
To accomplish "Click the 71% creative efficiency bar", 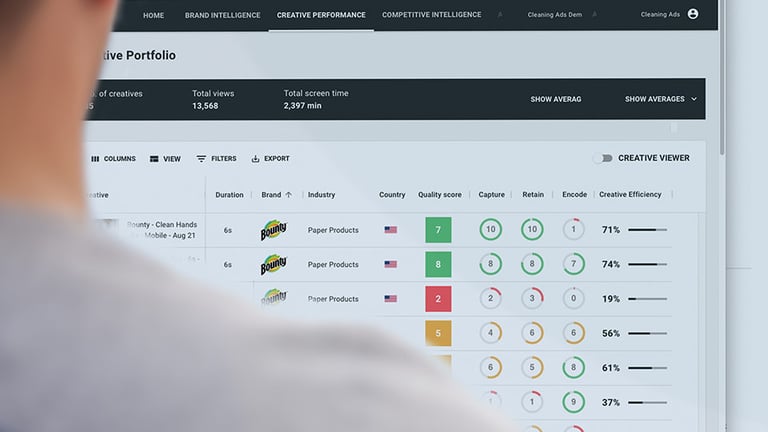I will tap(648, 230).
